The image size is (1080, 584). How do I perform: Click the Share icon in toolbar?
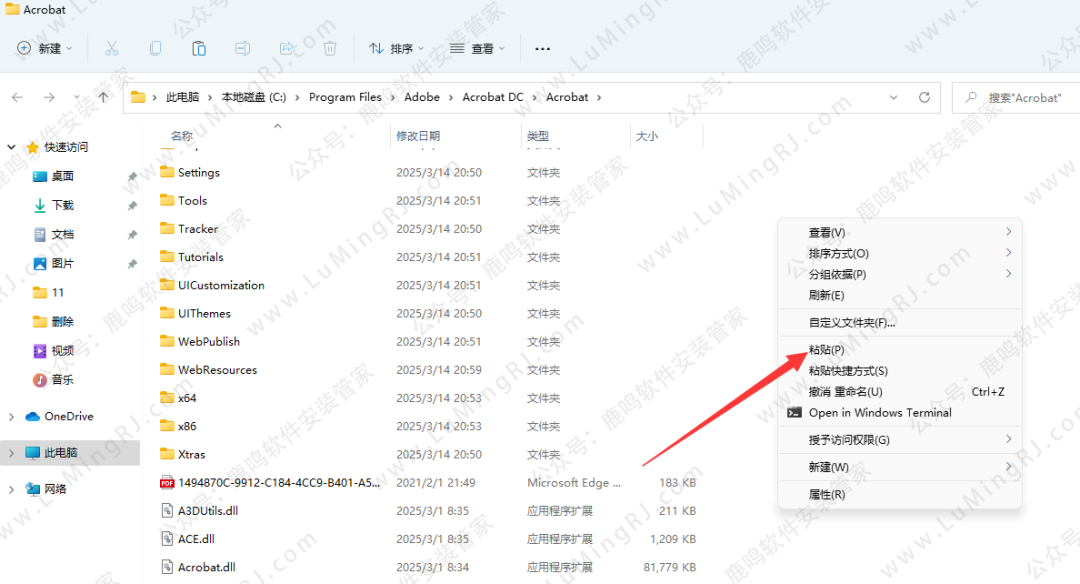point(287,48)
